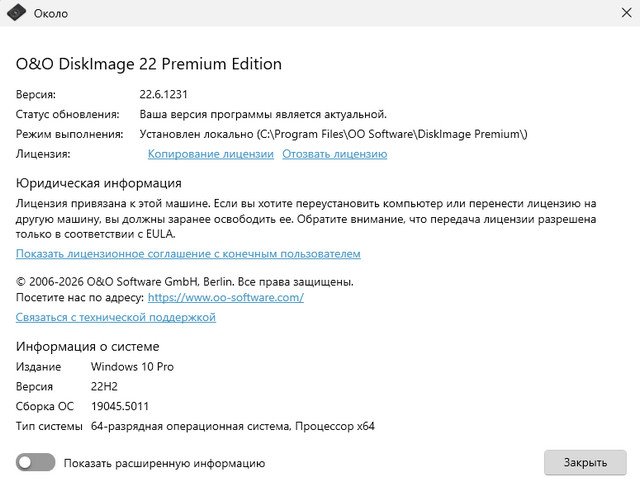The height and width of the screenshot is (487, 640).
Task: Open the Копирование лицензии link
Action: pyautogui.click(x=210, y=154)
